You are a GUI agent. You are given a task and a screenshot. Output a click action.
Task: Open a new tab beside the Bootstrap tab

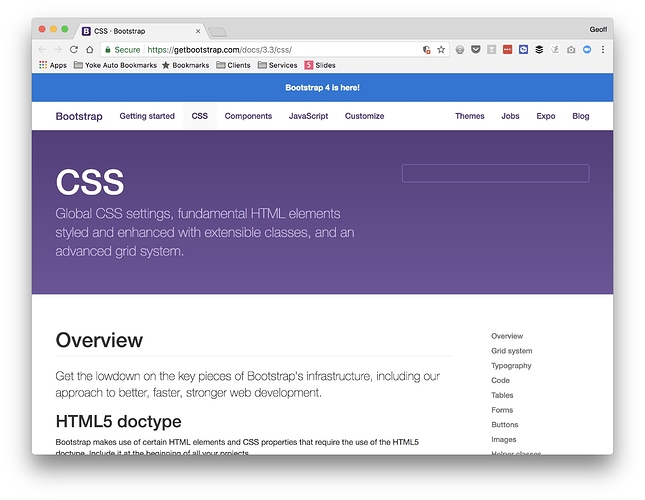point(218,32)
